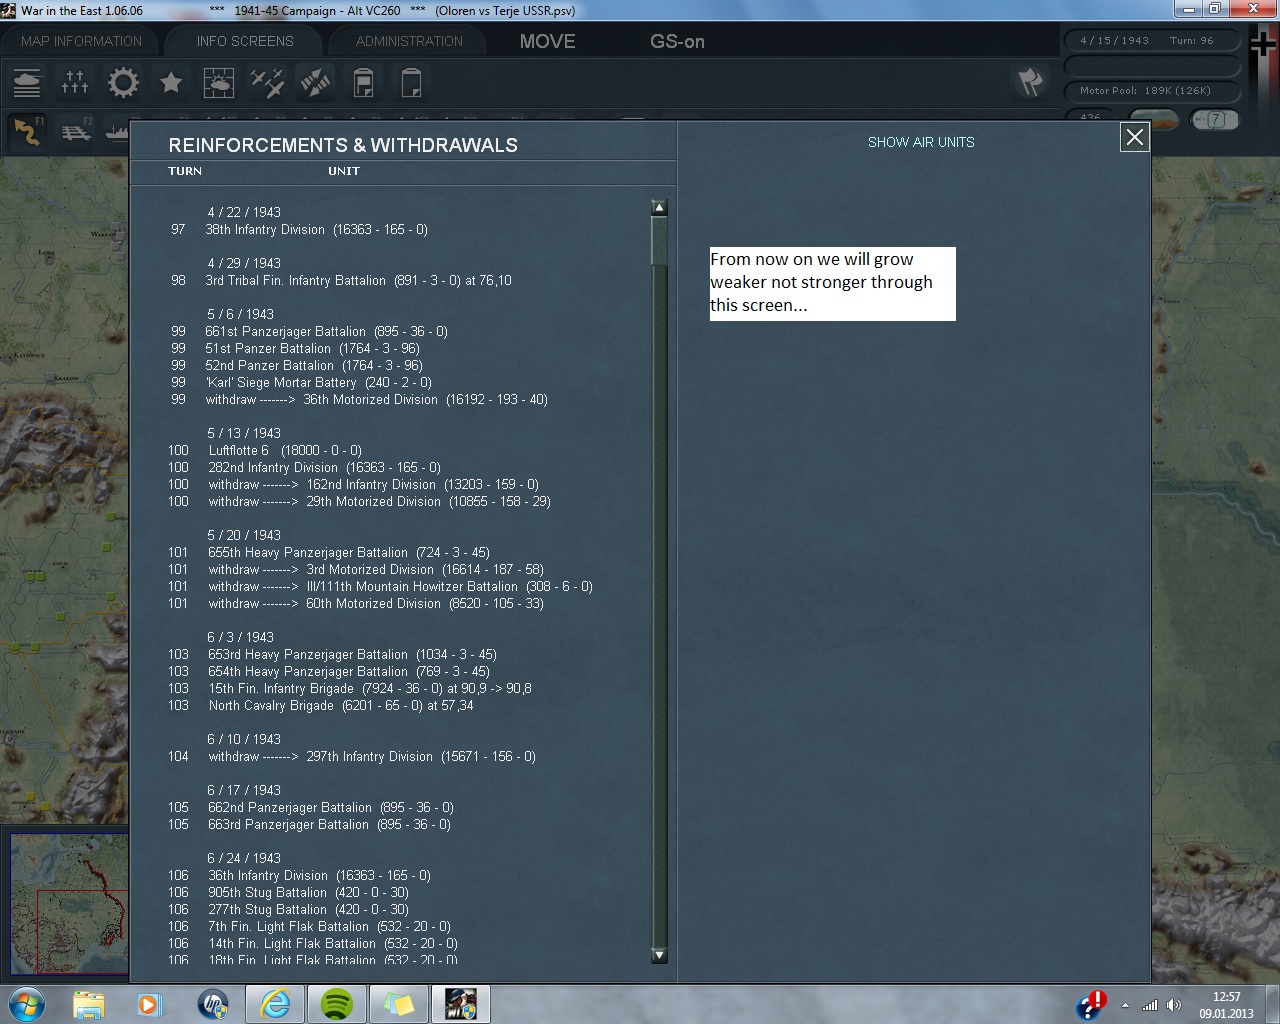The height and width of the screenshot is (1024, 1280).
Task: Open Sticky Notes from the taskbar
Action: coord(398,1003)
